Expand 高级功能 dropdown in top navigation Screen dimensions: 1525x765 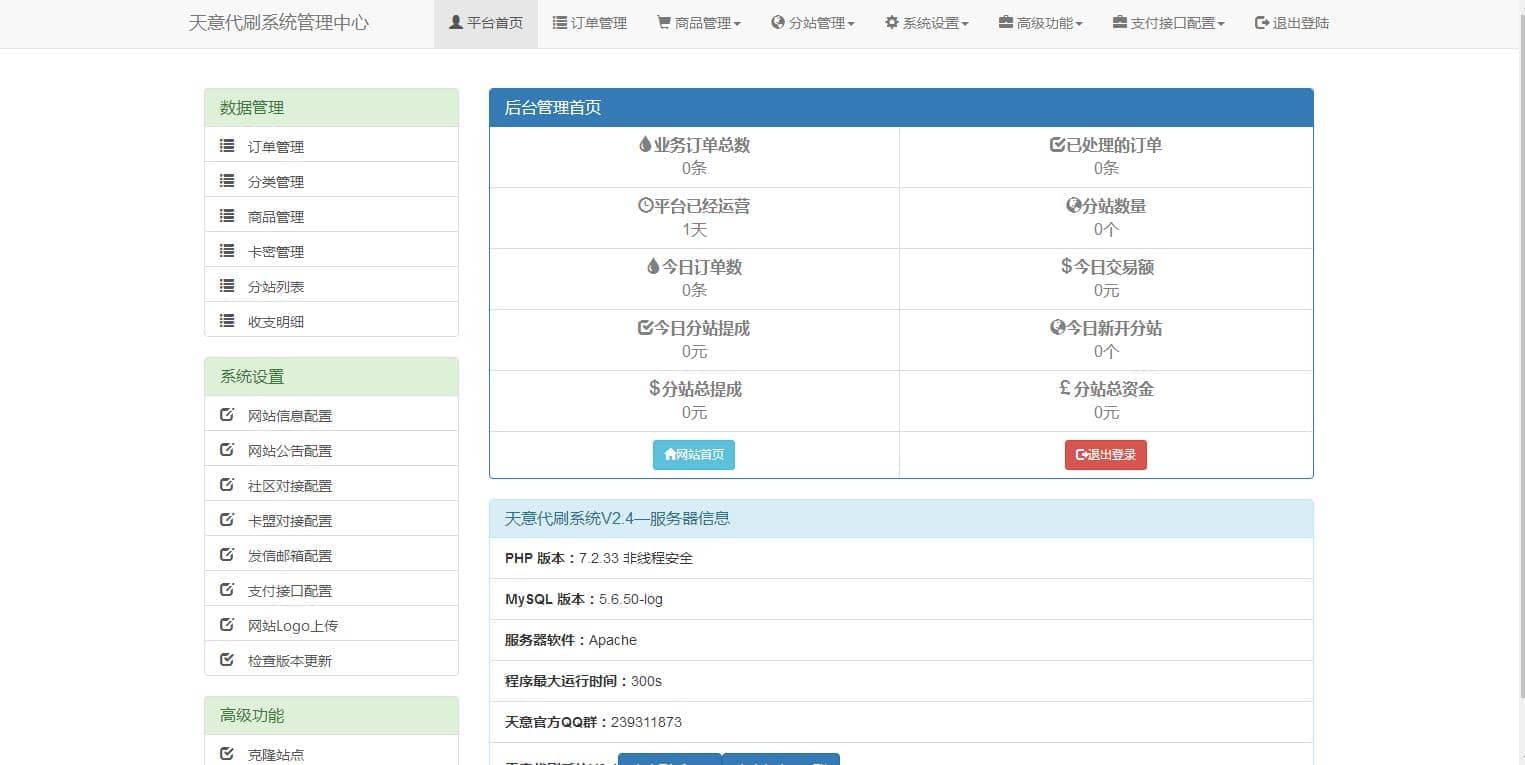(1040, 23)
